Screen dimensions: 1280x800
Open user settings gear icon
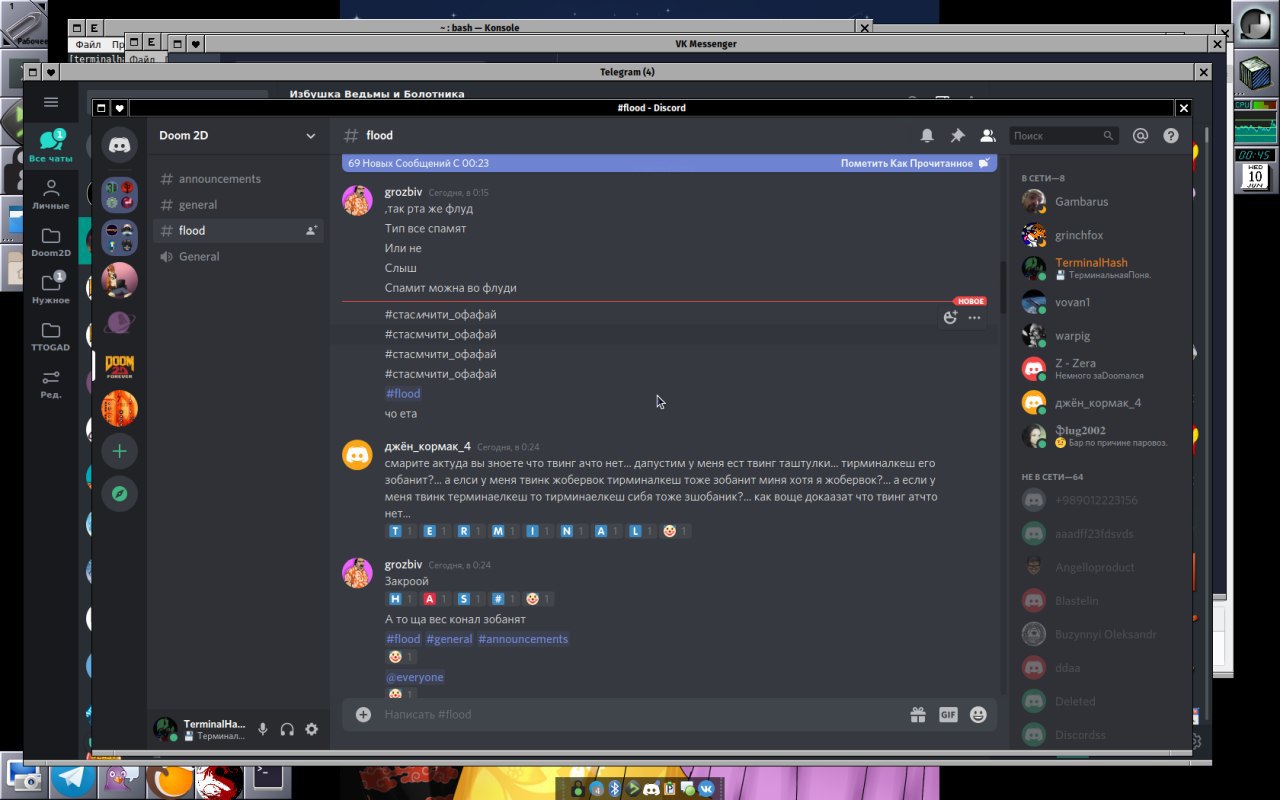point(311,729)
